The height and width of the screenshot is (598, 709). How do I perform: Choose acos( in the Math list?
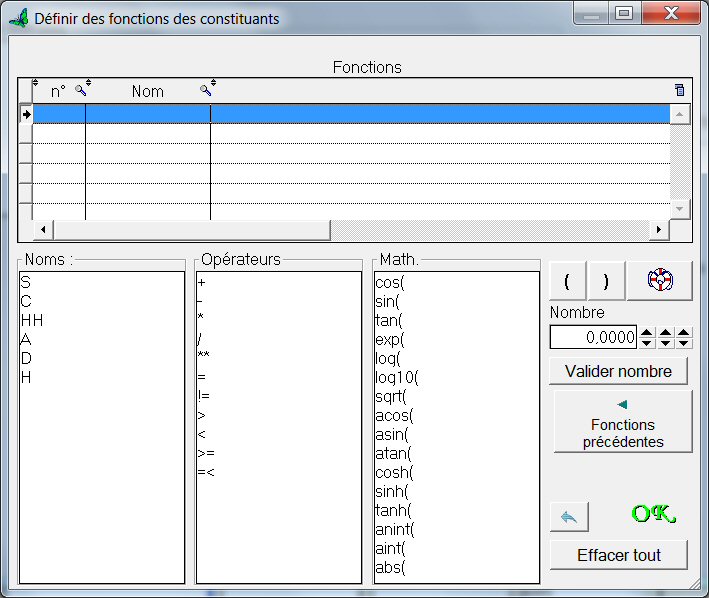click(x=394, y=415)
